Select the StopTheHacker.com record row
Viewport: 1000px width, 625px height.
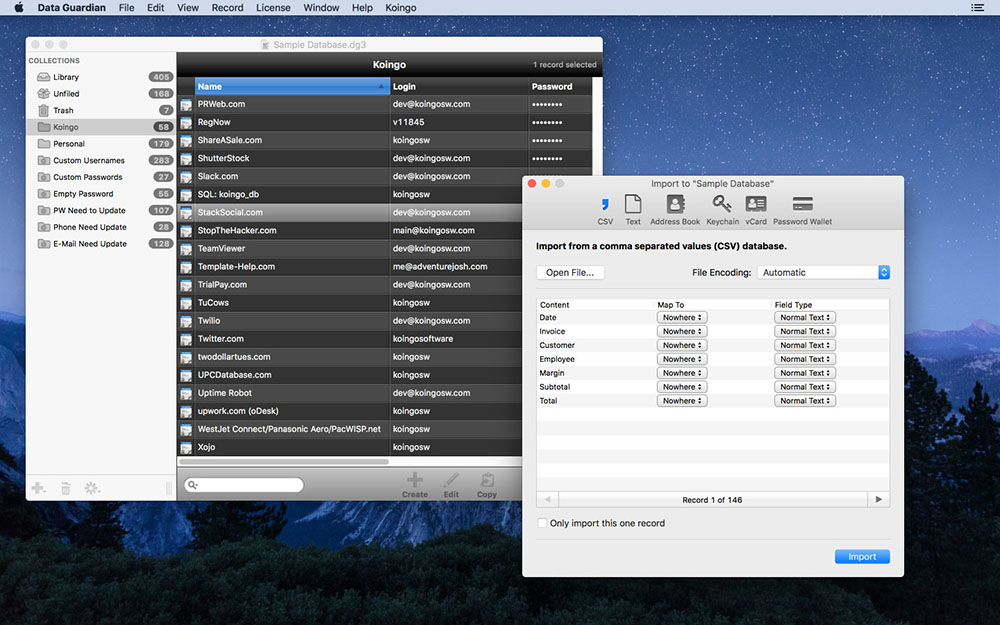click(349, 231)
